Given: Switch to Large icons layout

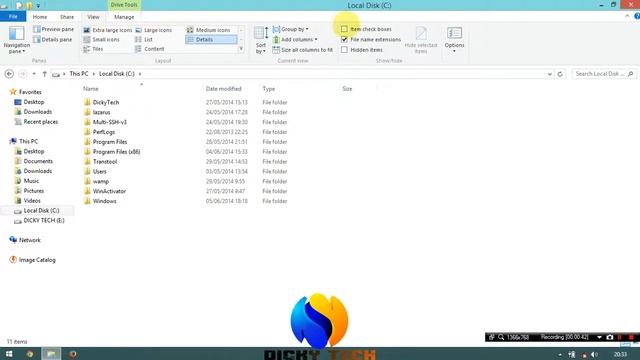Looking at the screenshot, I should (x=153, y=30).
